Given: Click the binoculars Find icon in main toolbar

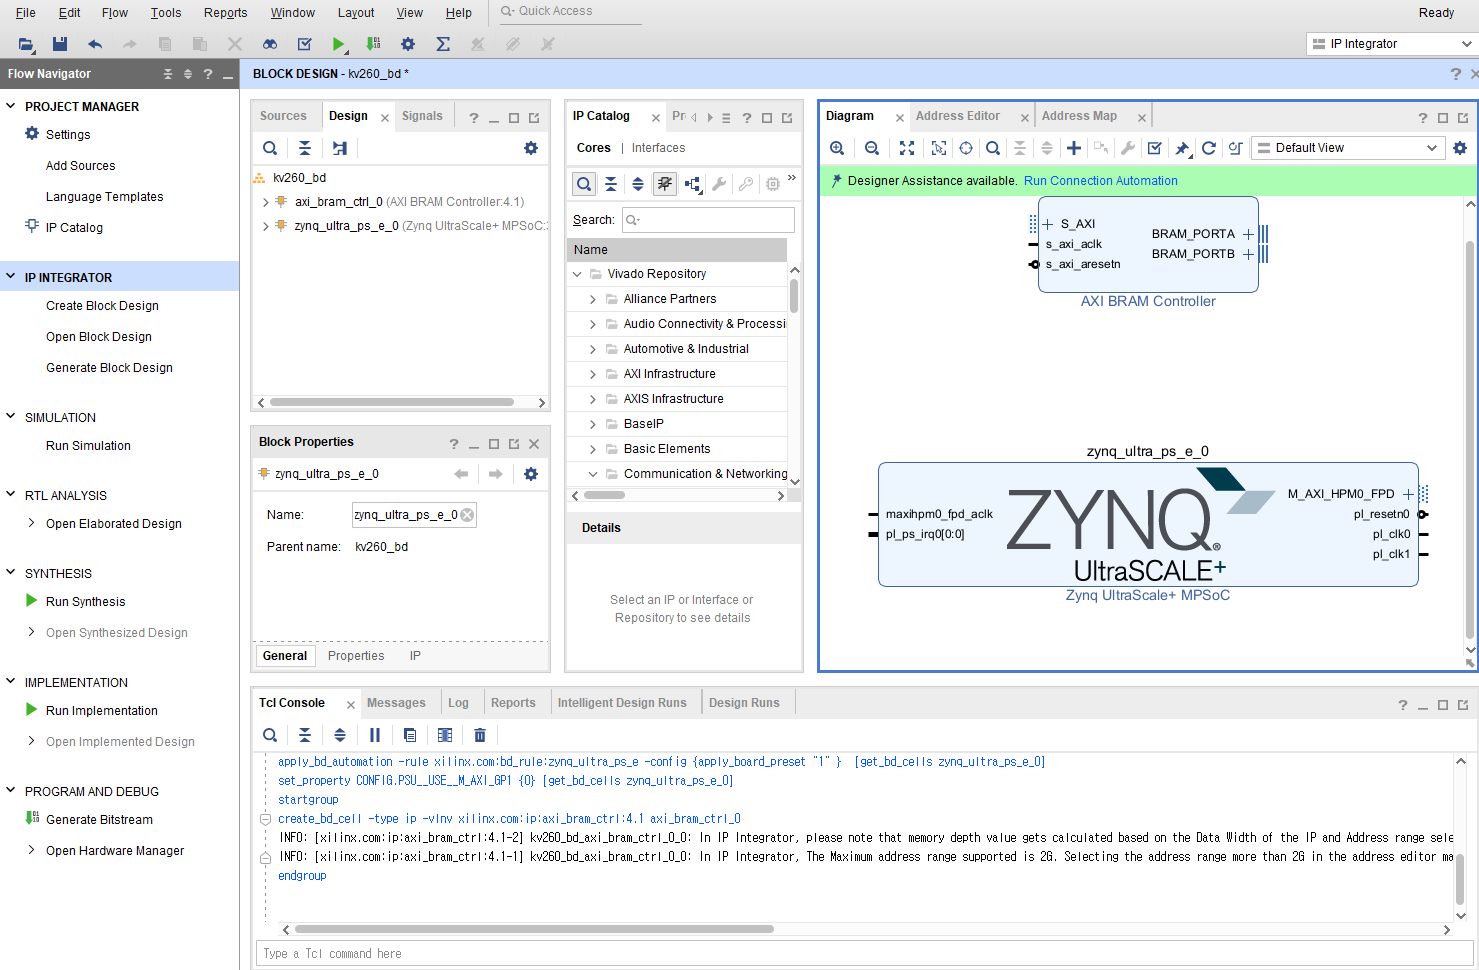Looking at the screenshot, I should pos(270,44).
